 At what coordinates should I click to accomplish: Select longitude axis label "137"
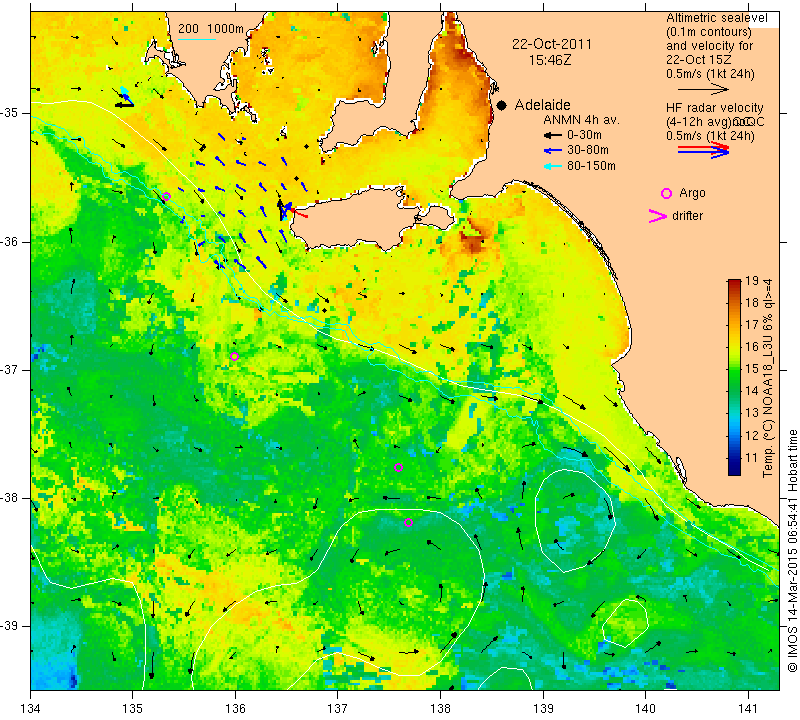pos(338,709)
